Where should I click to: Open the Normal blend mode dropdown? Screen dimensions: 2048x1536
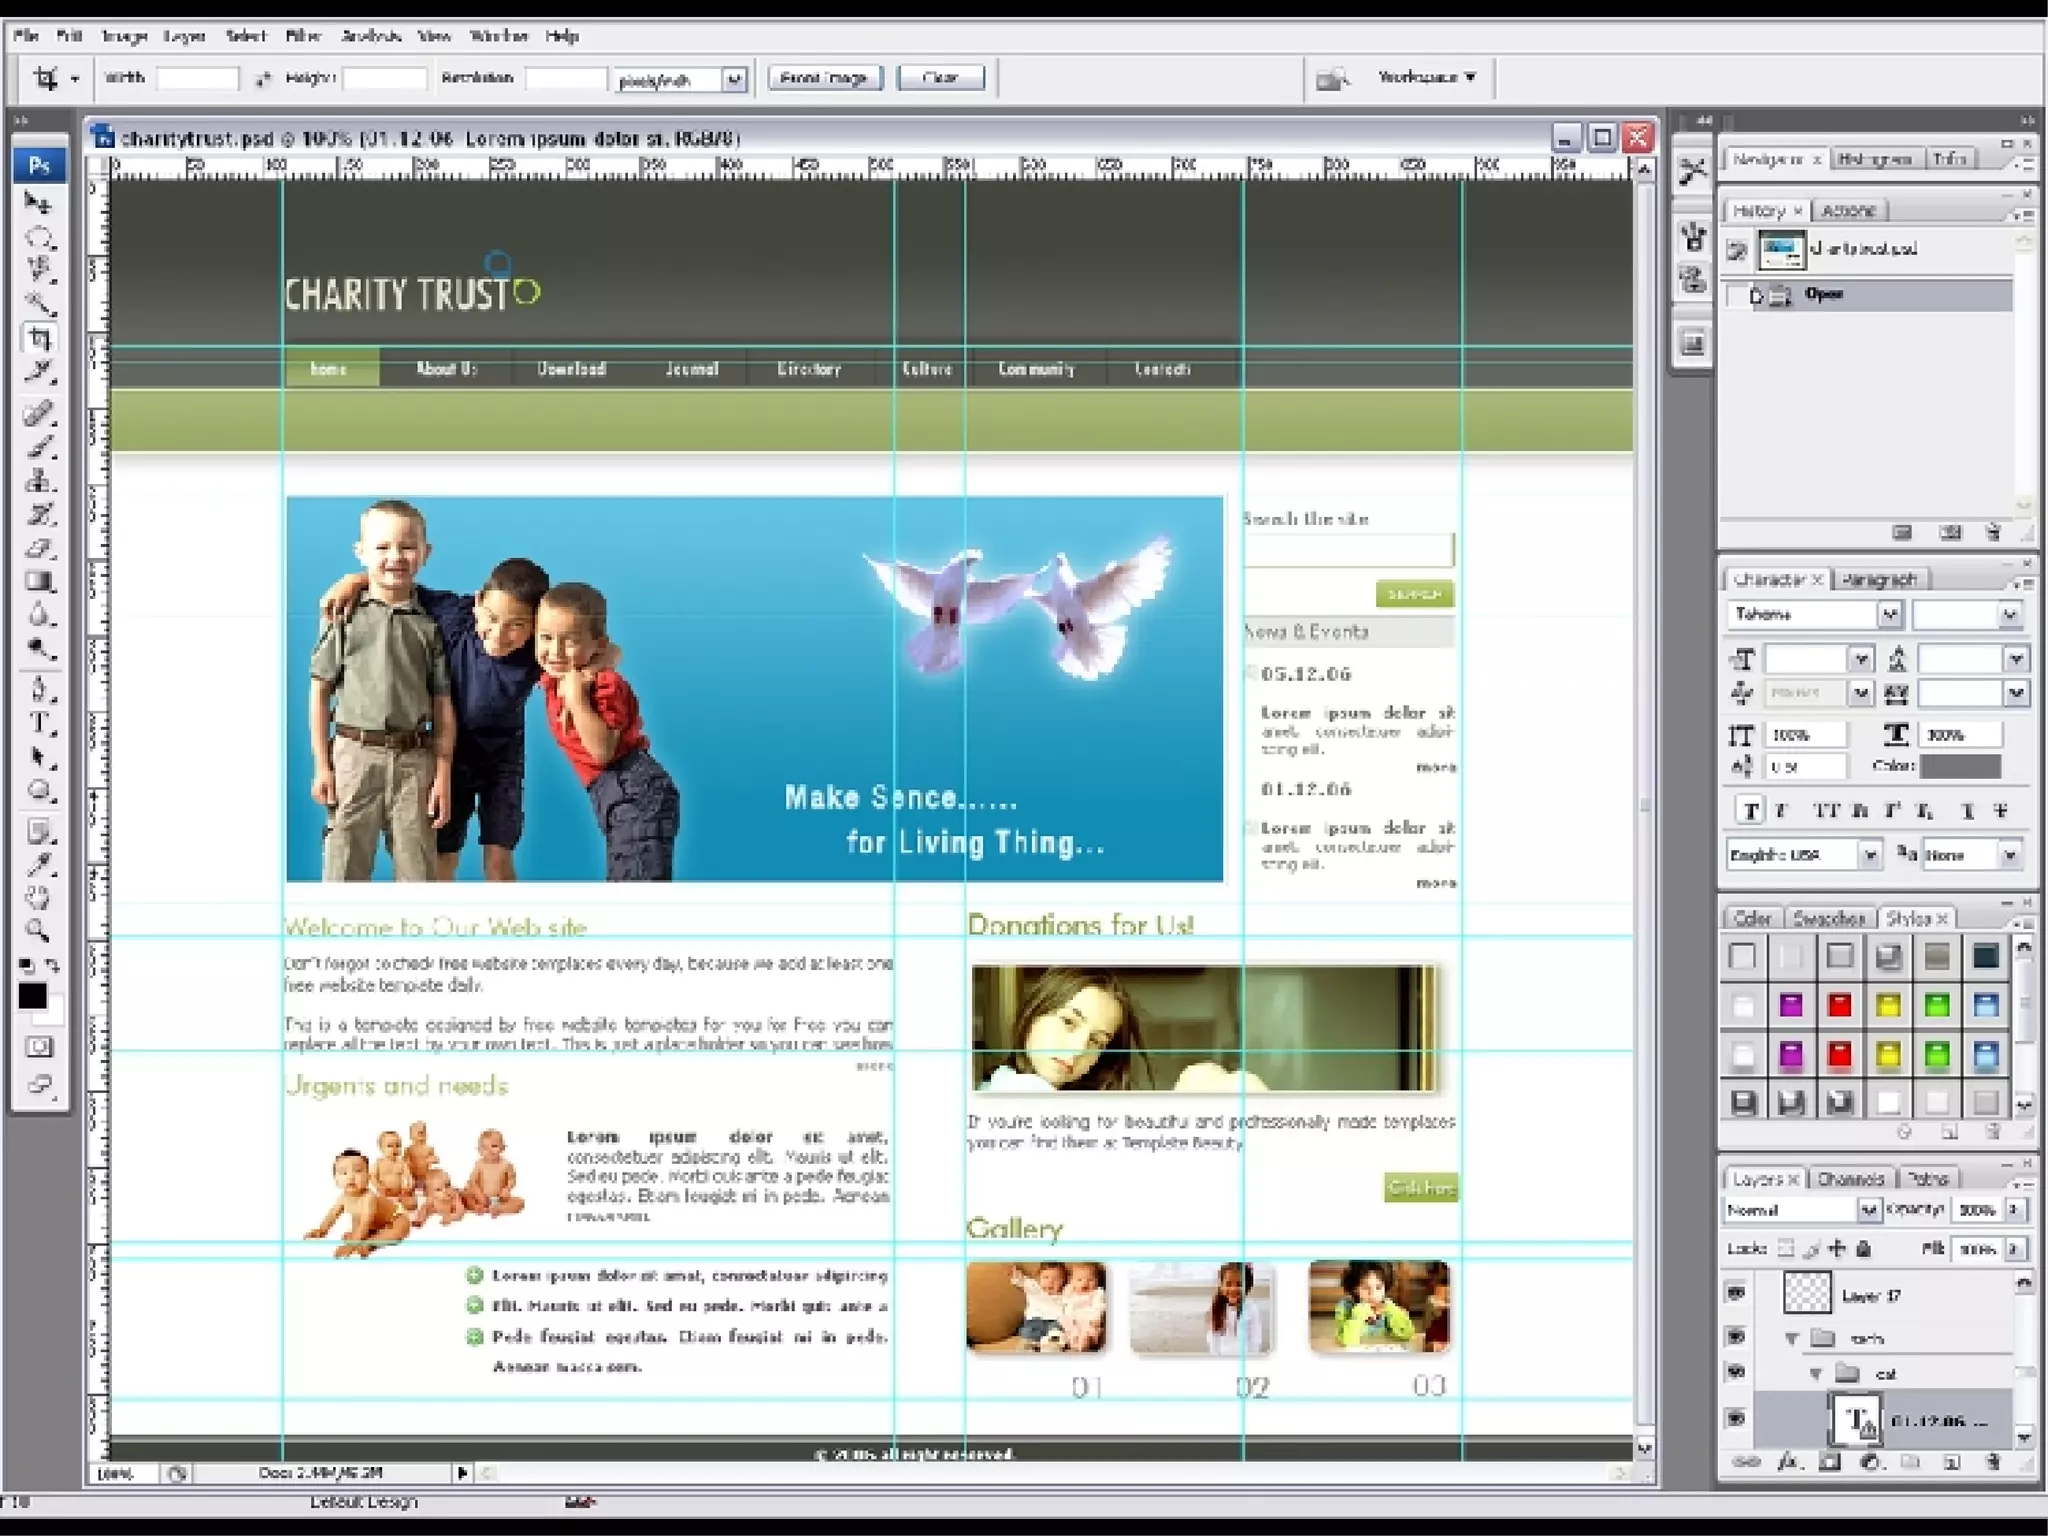[1868, 1210]
